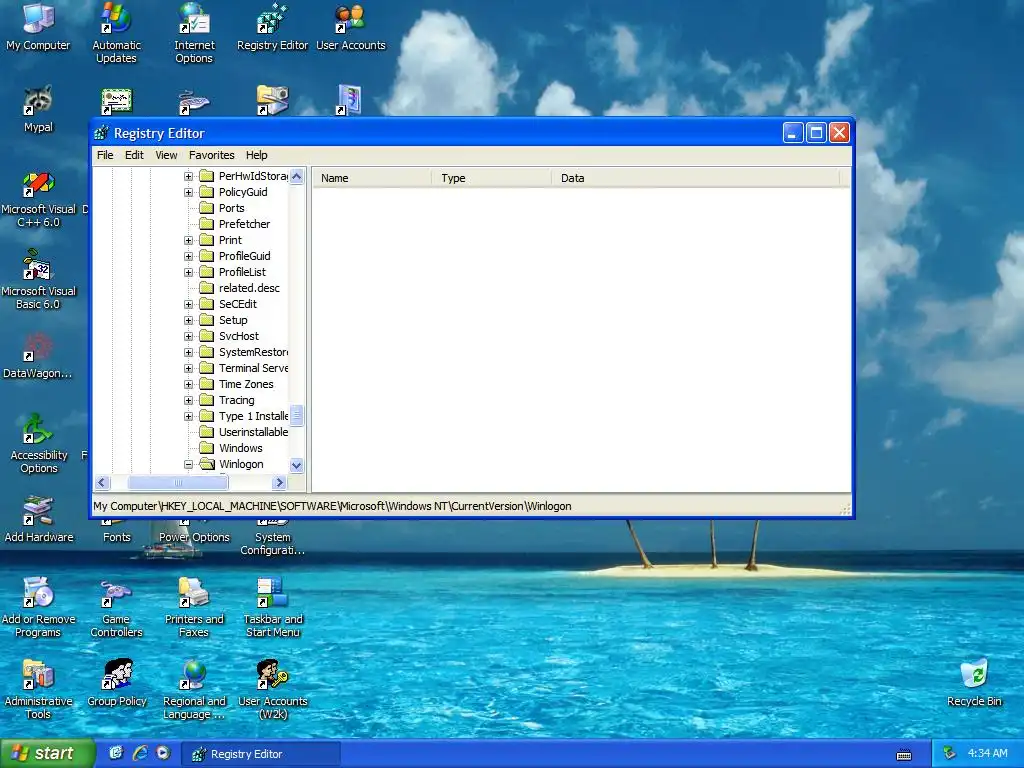Open Taskbar and Start Menu icon

point(272,607)
